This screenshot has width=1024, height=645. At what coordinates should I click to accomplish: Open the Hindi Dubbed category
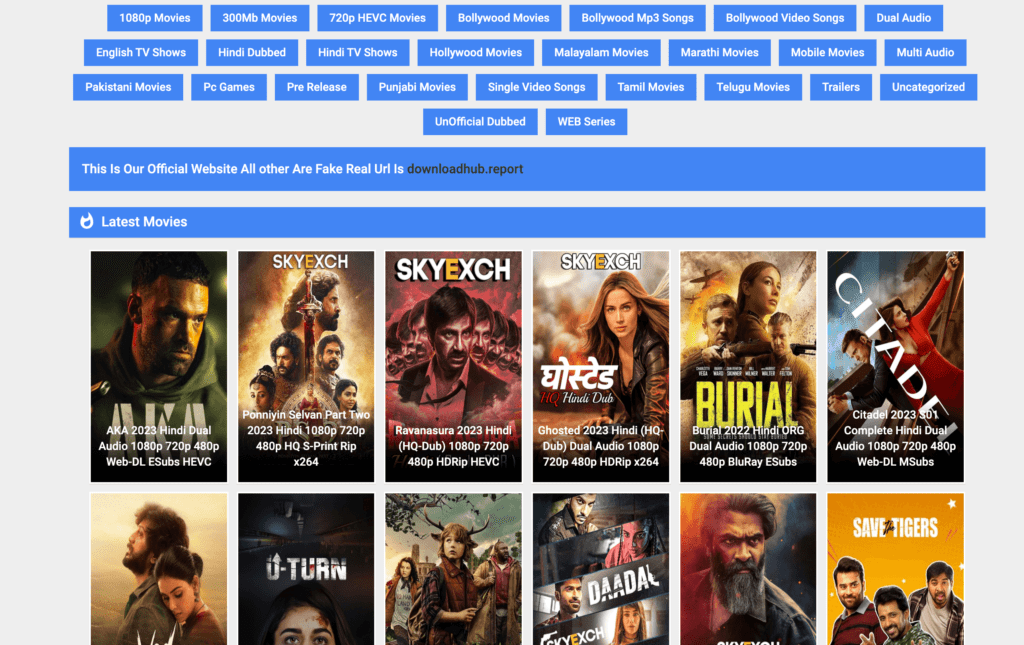point(252,53)
